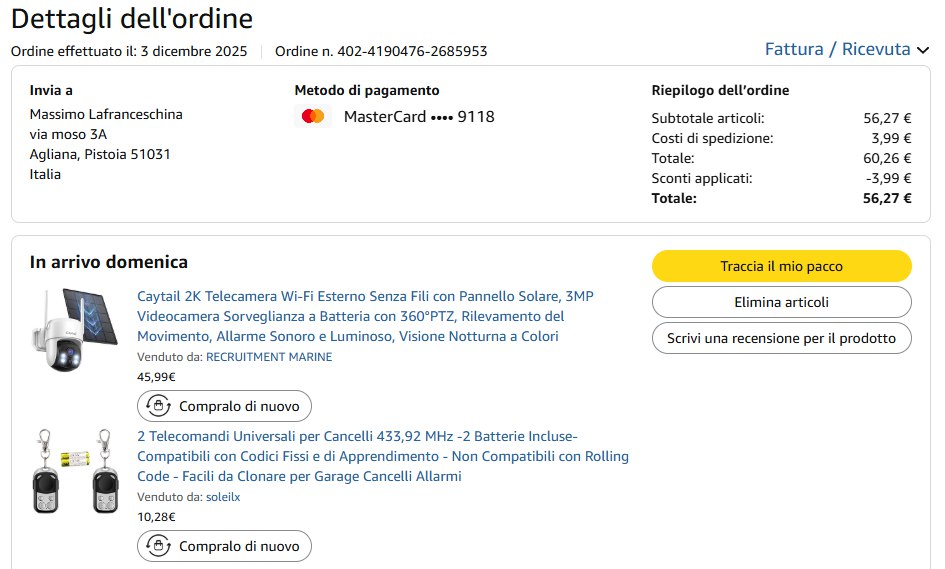Click the Elimina articoli button
This screenshot has height=569, width=945.
tap(781, 302)
